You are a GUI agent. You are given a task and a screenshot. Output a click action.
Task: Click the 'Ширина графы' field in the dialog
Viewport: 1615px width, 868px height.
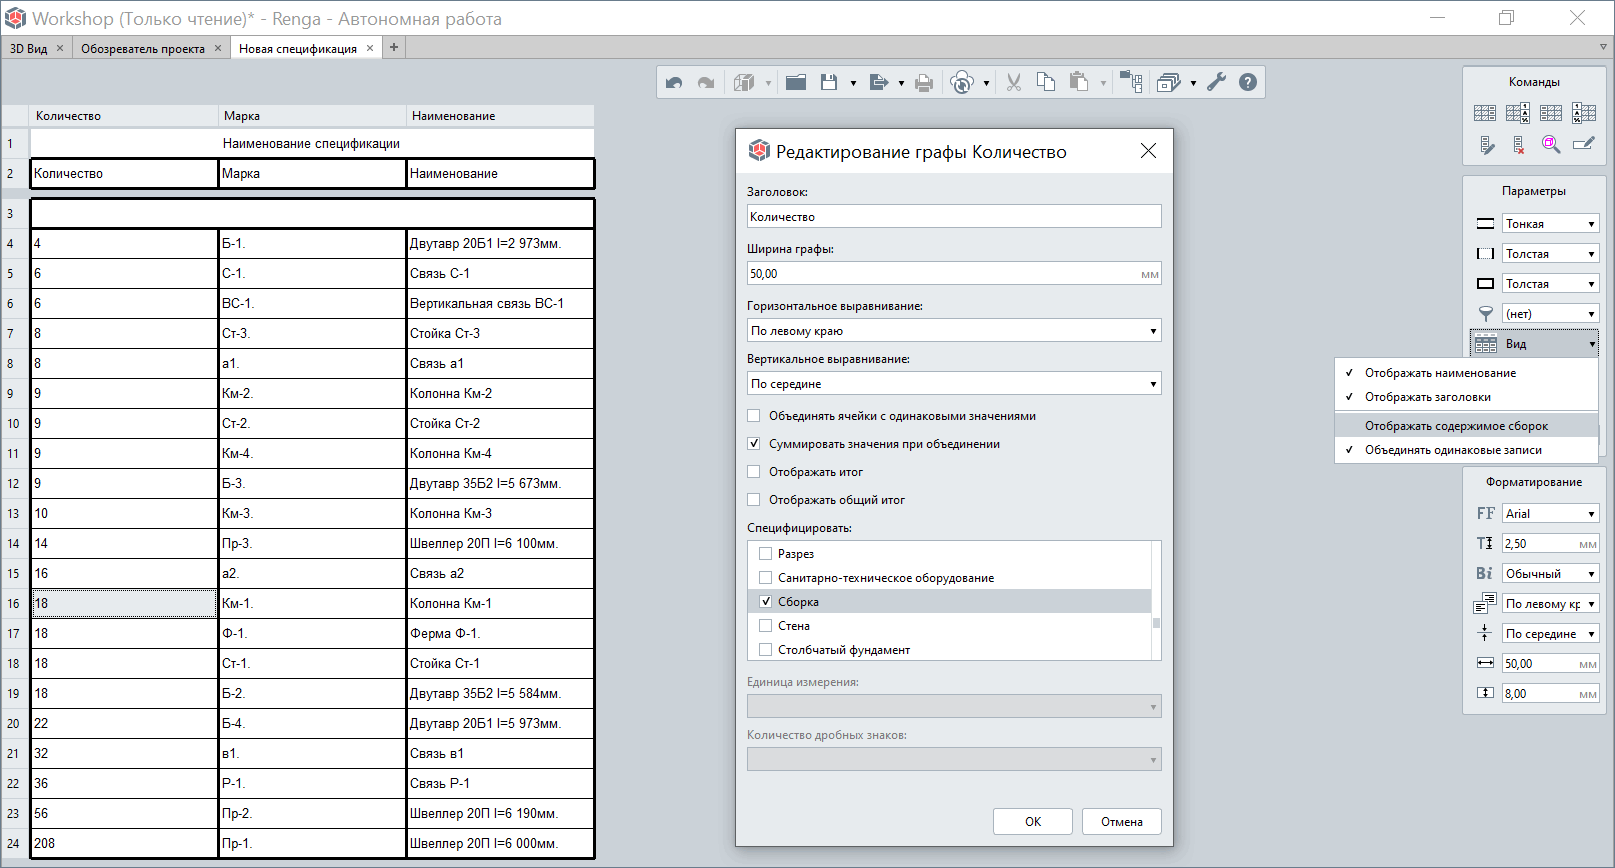tap(954, 274)
